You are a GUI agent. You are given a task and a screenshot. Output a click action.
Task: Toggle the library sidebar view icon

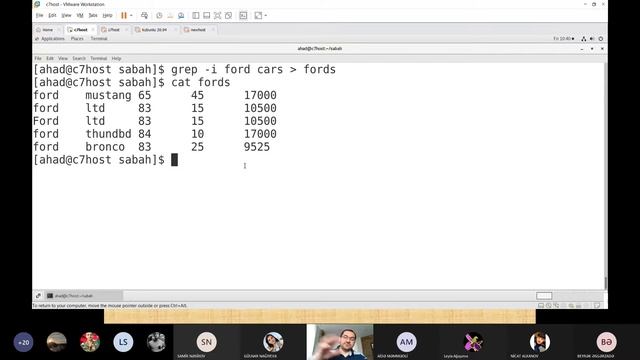click(196, 16)
